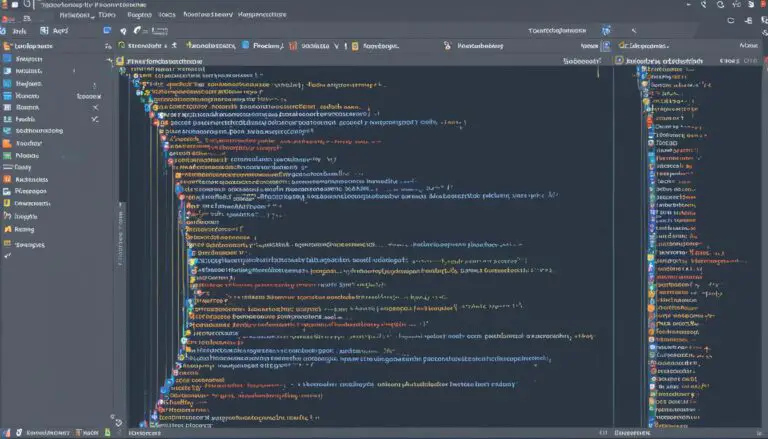Image resolution: width=768 pixels, height=439 pixels.
Task: Click the red bars icon in the tab row
Action: pyautogui.click(x=293, y=46)
